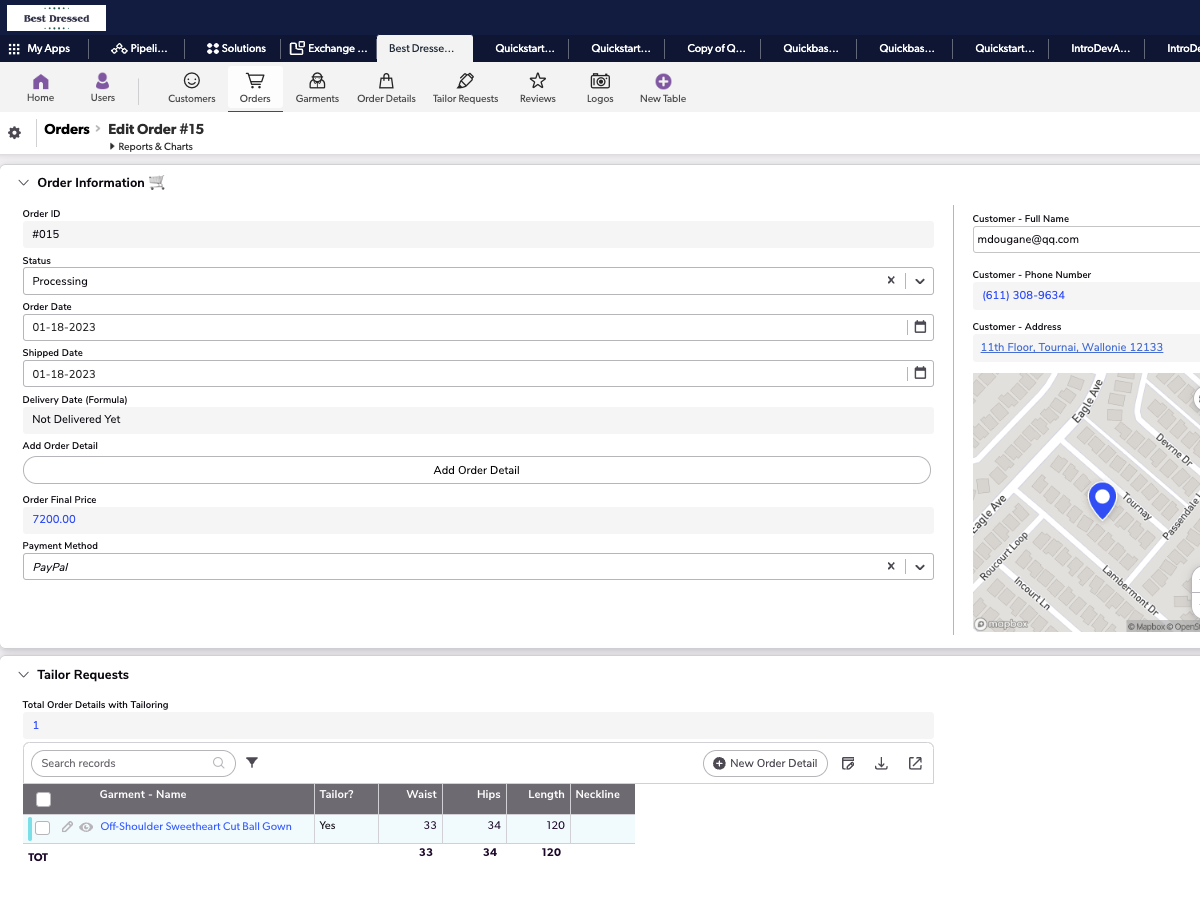Screen dimensions: 1200x901
Task: Download the order details report
Action: 881,763
